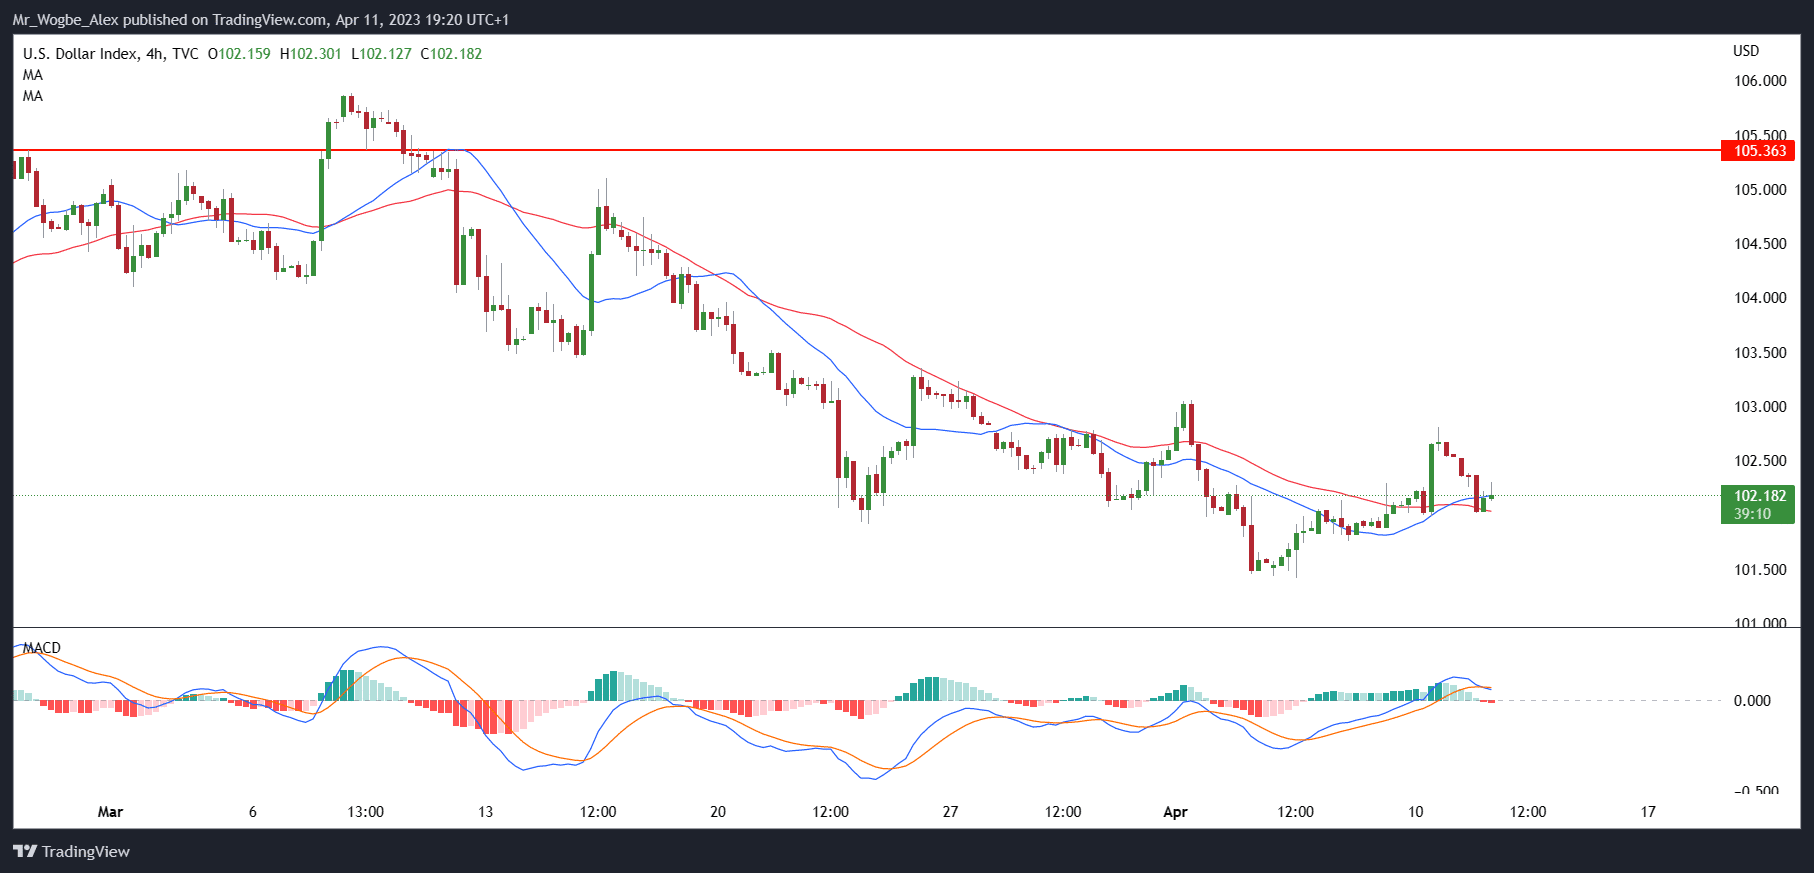The width and height of the screenshot is (1814, 873).
Task: Click the TradingView logo icon
Action: coord(25,851)
